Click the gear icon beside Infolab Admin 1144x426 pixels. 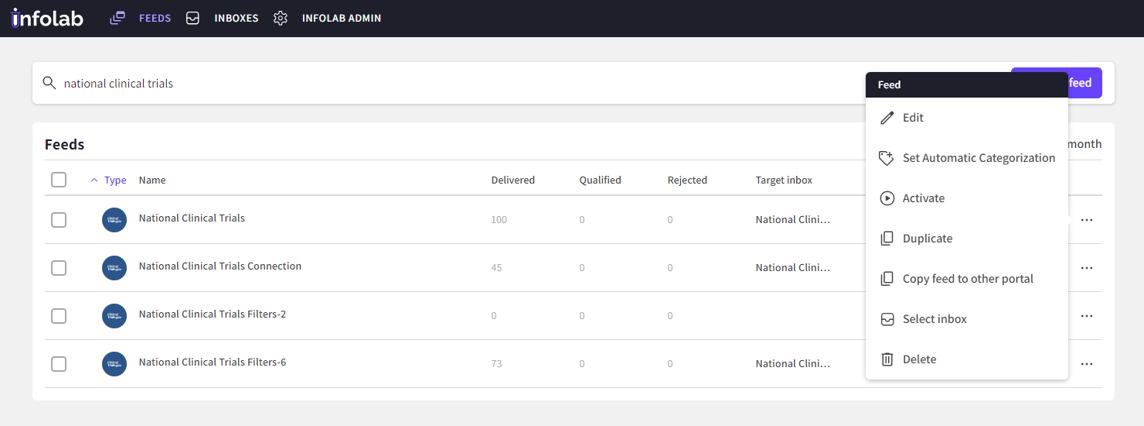[x=280, y=18]
